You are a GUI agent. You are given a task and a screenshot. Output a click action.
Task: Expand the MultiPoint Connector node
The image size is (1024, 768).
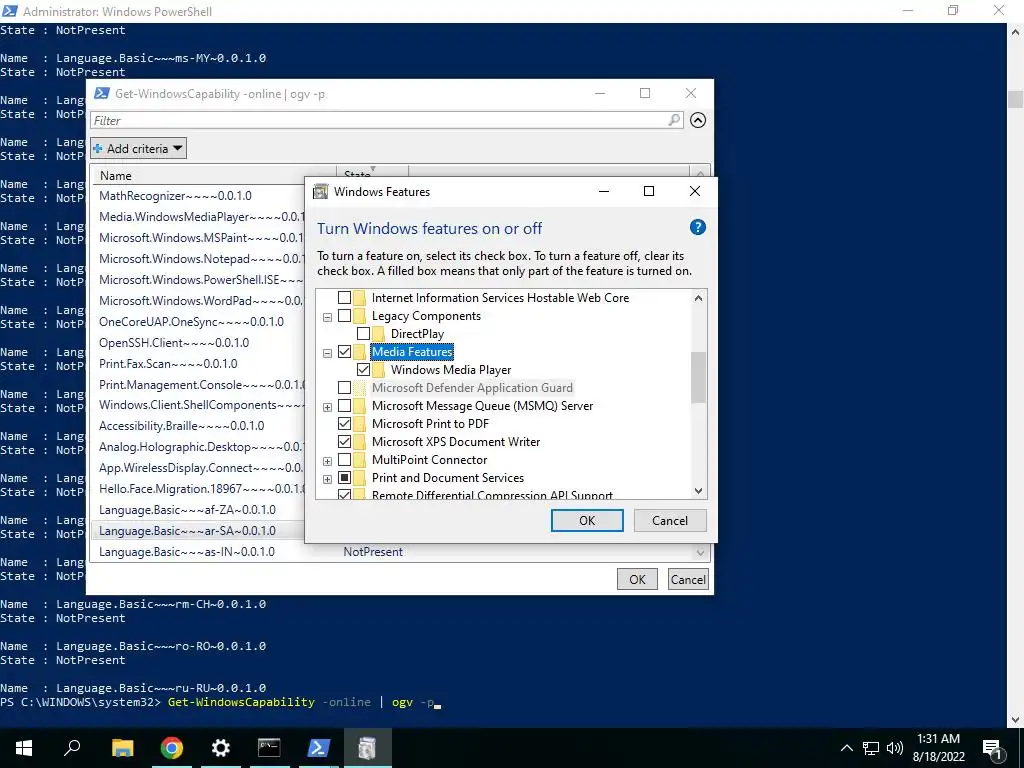pos(327,461)
